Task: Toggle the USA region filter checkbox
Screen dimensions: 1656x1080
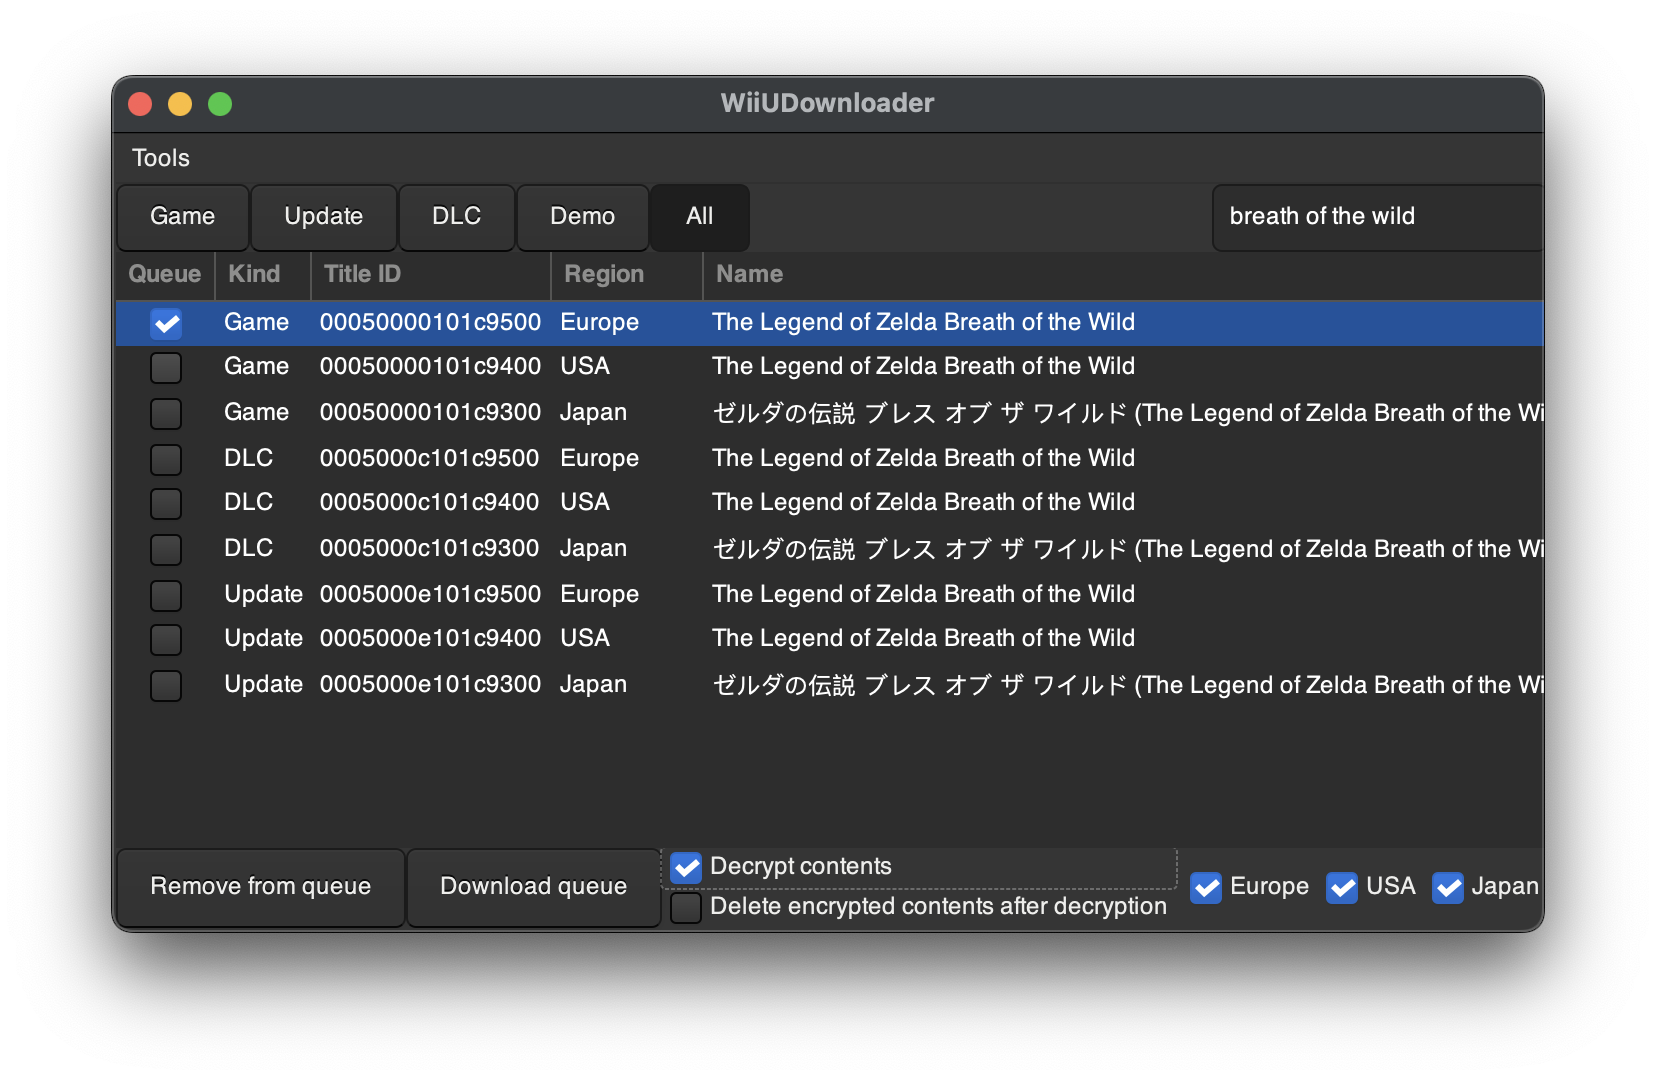Action: 1342,887
